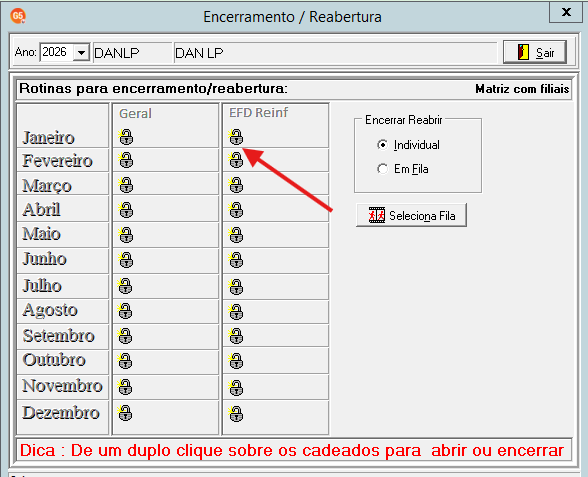The height and width of the screenshot is (477, 588).
Task: Click the Geral padlock for Julho
Action: point(125,286)
